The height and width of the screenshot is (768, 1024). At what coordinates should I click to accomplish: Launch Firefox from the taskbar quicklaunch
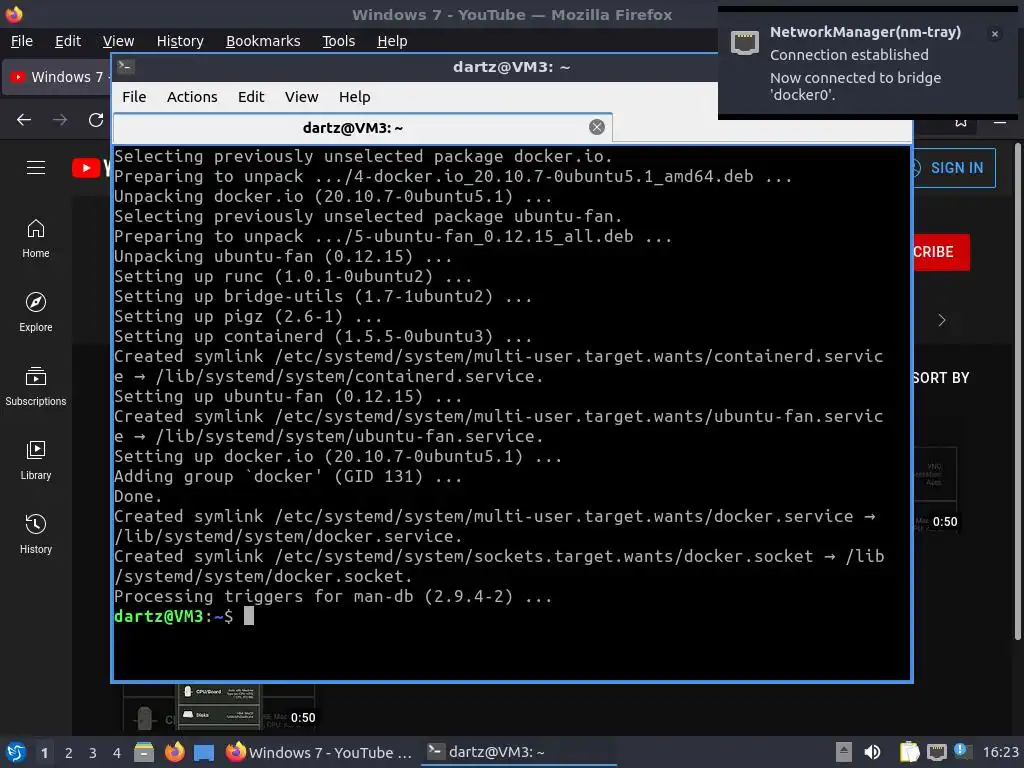pyautogui.click(x=174, y=752)
